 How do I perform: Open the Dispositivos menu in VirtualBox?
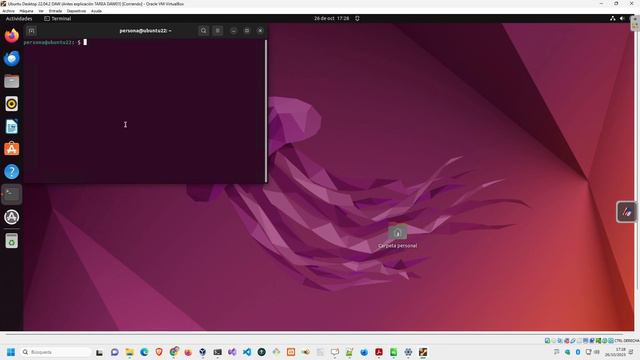[76, 11]
